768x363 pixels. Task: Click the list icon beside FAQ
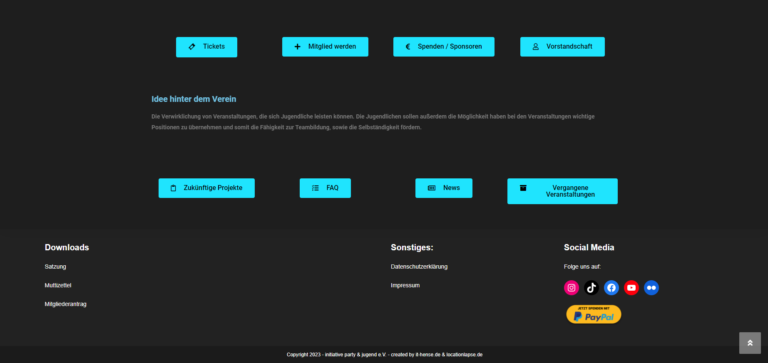[315, 188]
